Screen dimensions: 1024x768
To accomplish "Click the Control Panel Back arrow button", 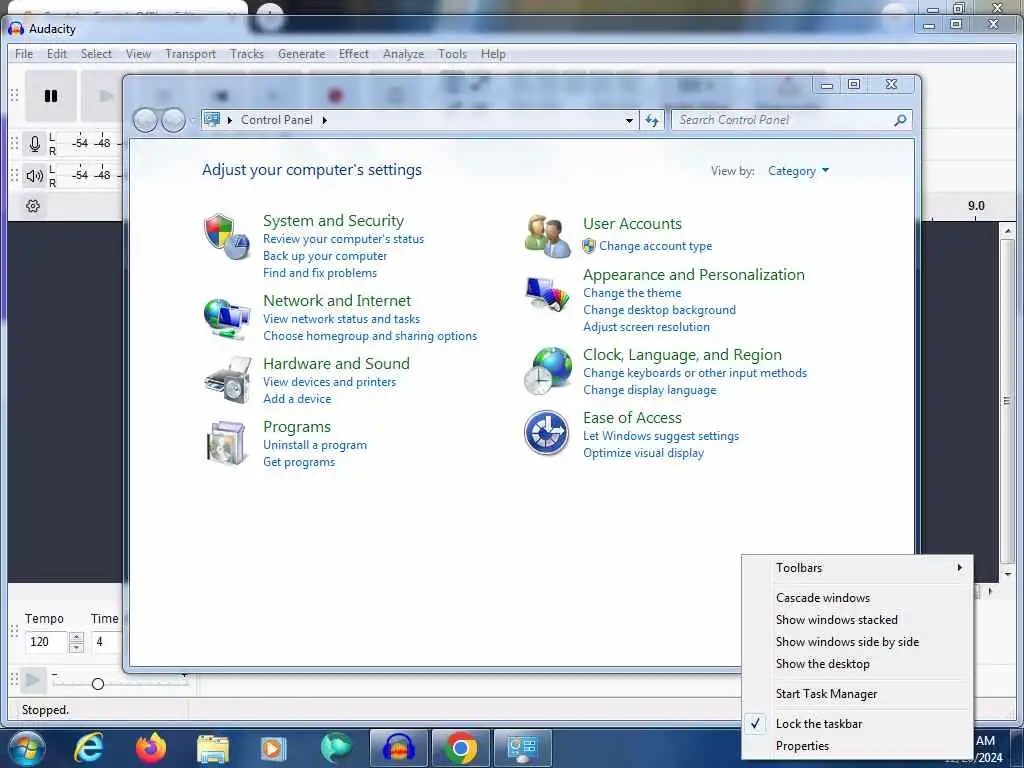I will (145, 120).
